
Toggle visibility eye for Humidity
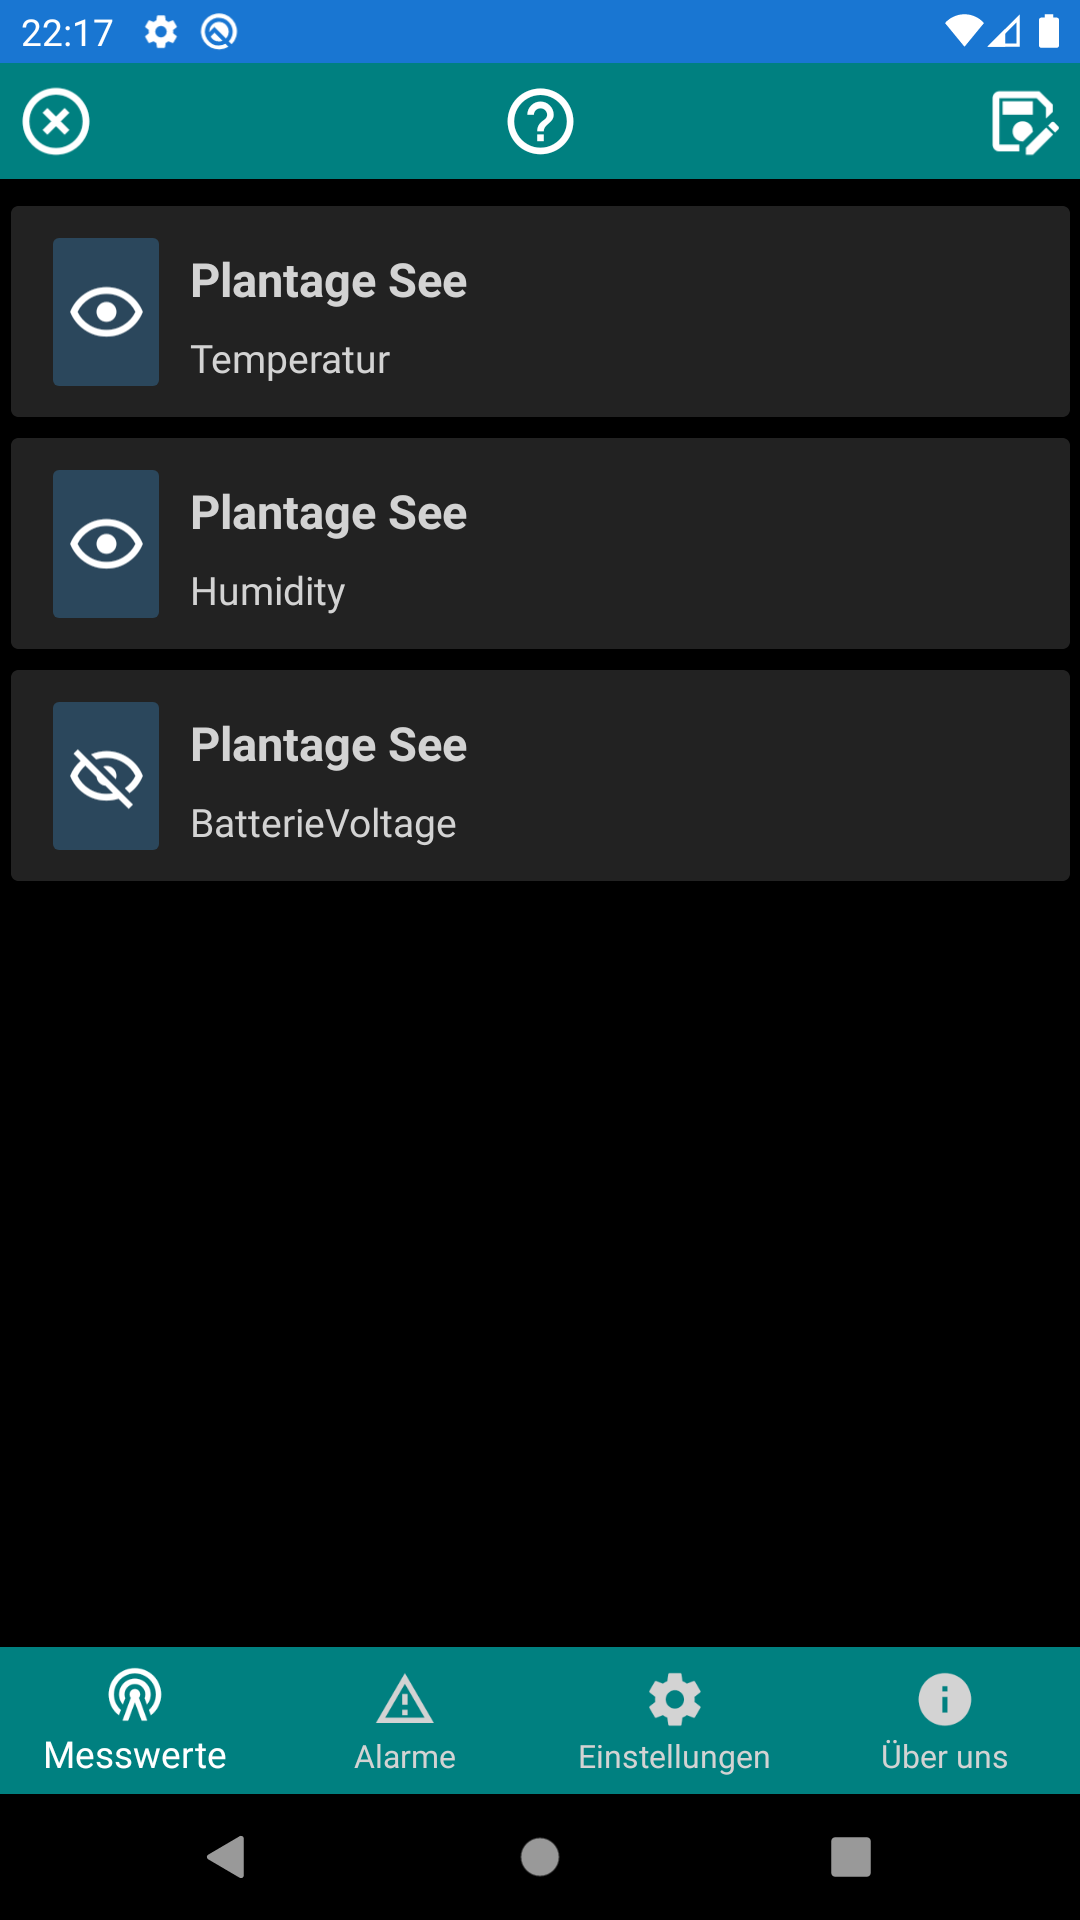click(106, 544)
